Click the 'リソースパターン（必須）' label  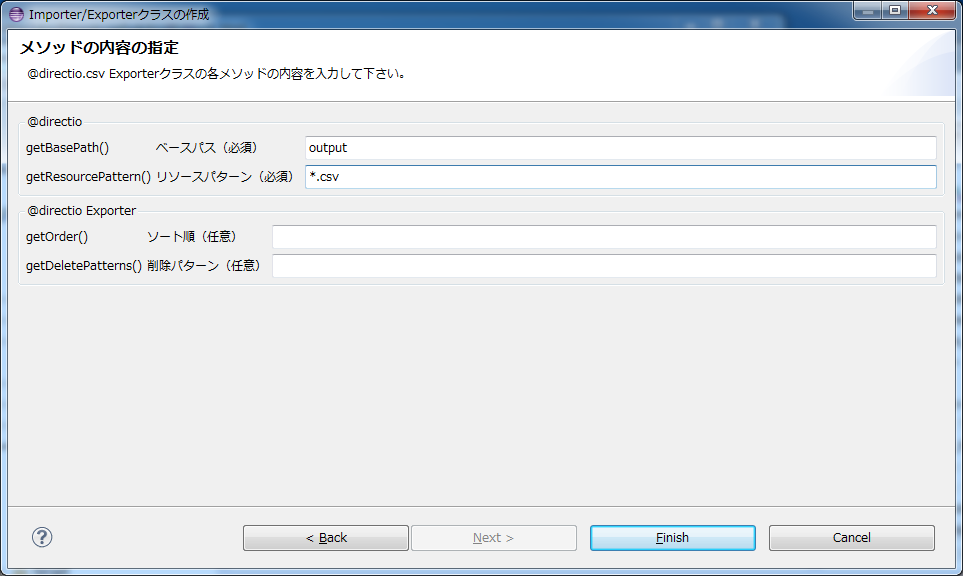tap(225, 177)
